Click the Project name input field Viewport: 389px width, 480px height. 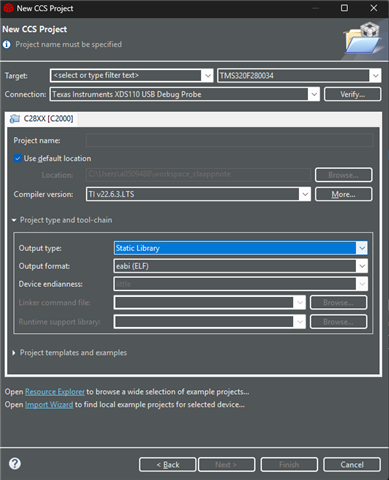pos(229,140)
